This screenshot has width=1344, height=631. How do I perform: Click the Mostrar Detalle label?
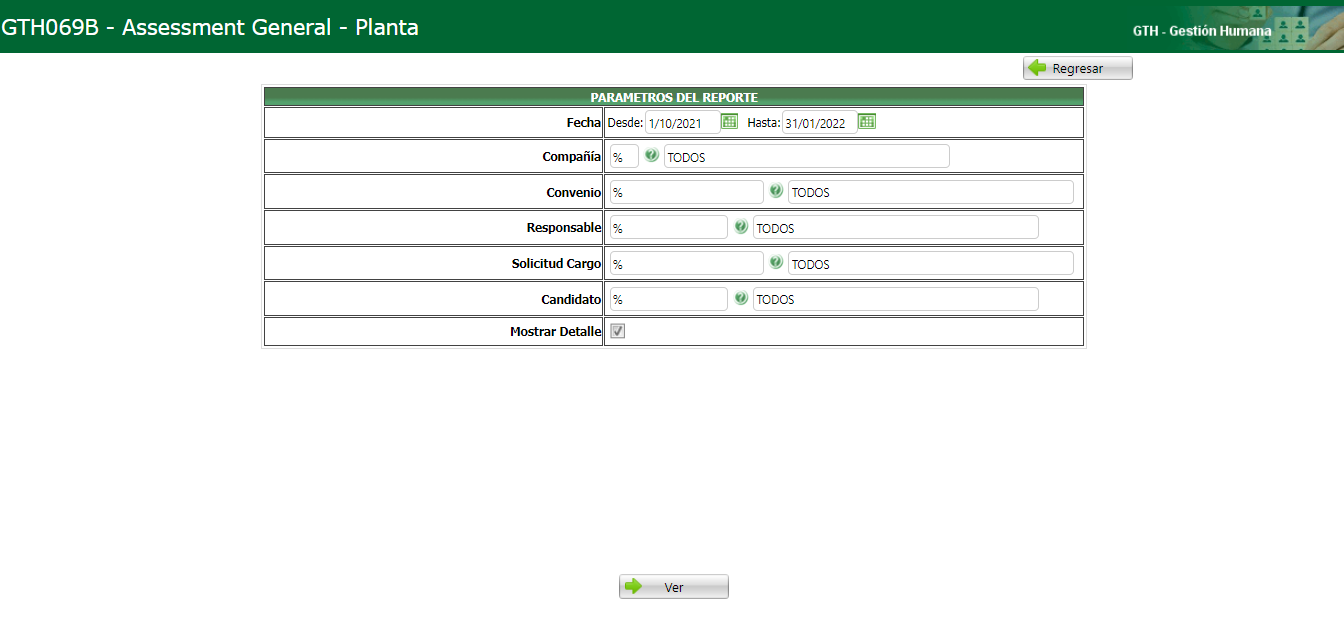(x=556, y=332)
